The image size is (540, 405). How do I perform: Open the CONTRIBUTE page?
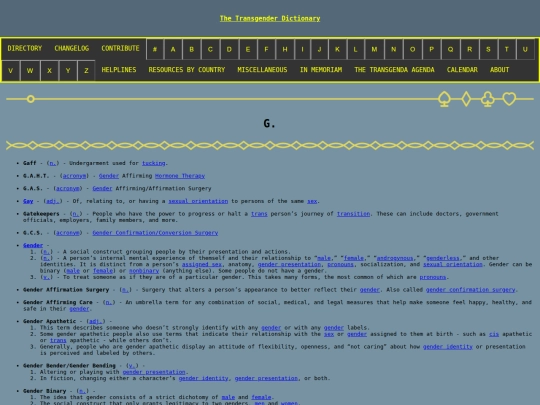coord(120,48)
